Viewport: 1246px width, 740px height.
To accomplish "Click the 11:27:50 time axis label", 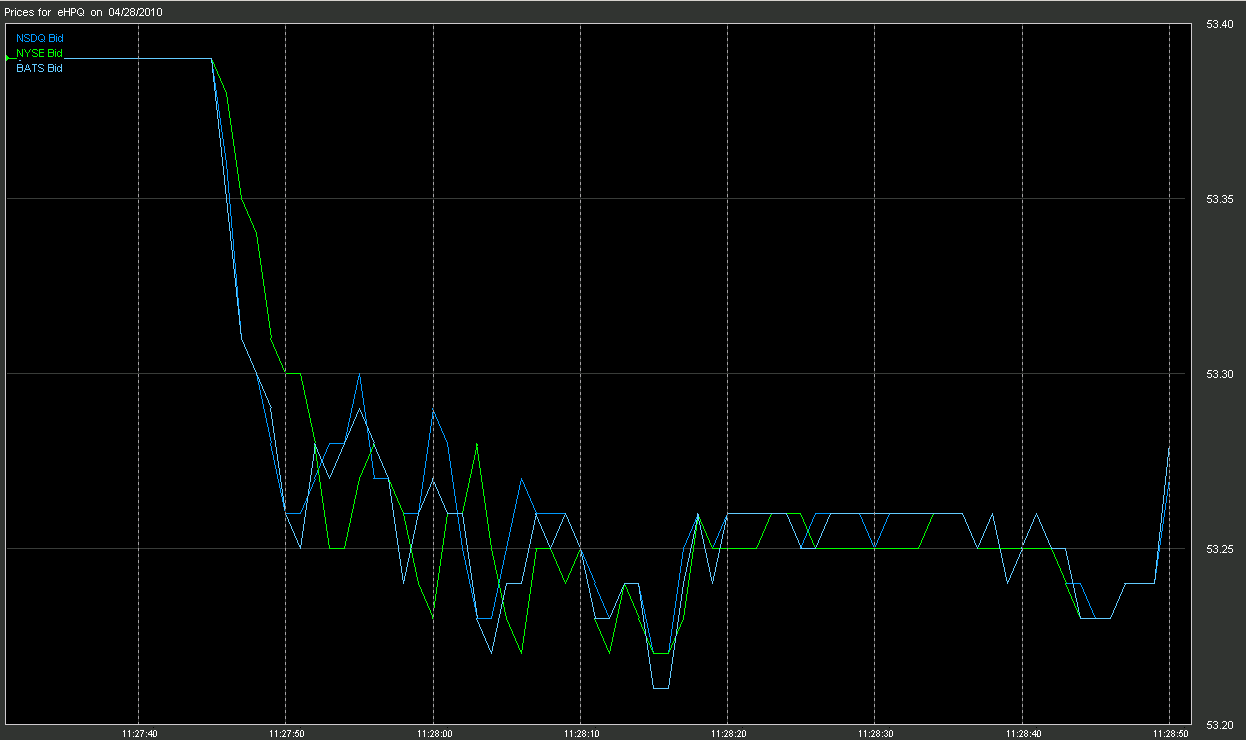I will tap(286, 733).
